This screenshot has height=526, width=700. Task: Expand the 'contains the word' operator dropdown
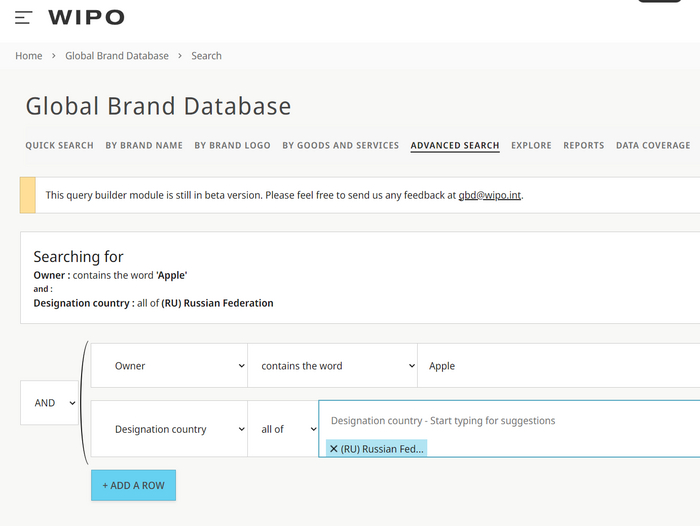tap(332, 366)
